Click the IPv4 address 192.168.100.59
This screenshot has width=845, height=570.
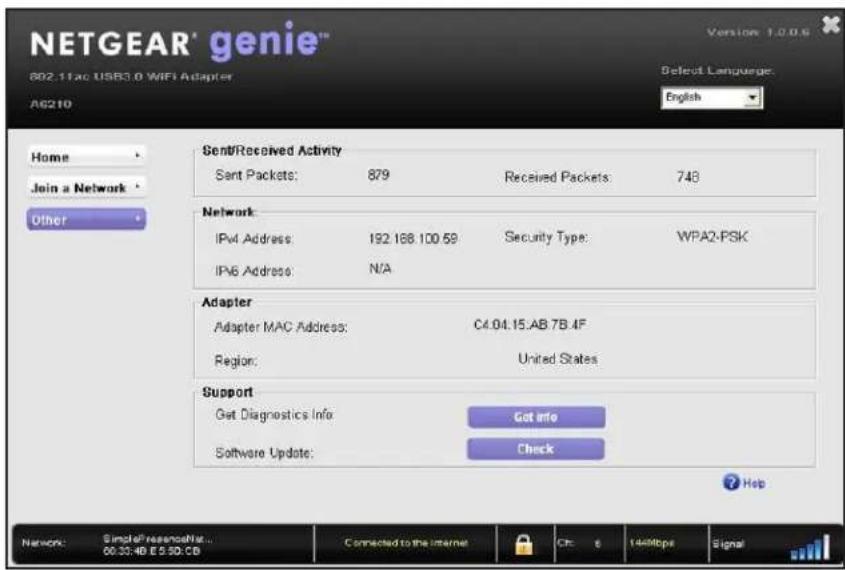pyautogui.click(x=413, y=238)
